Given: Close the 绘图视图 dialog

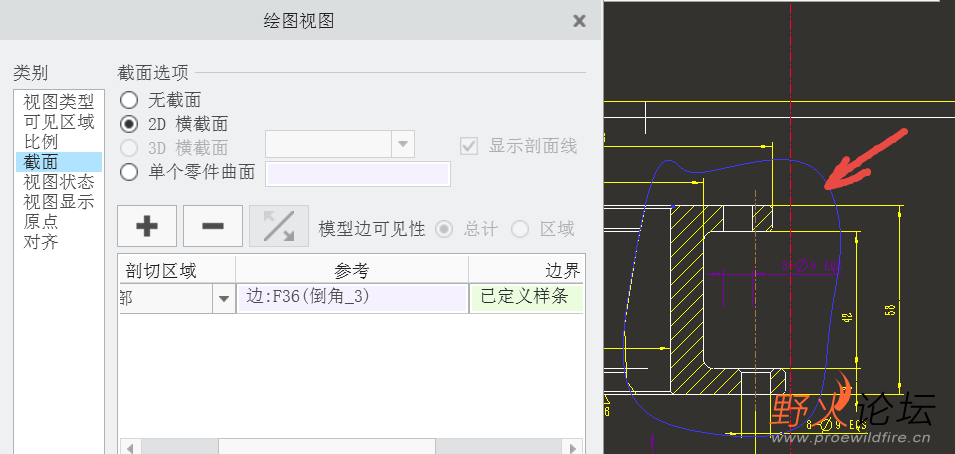Looking at the screenshot, I should (x=579, y=21).
